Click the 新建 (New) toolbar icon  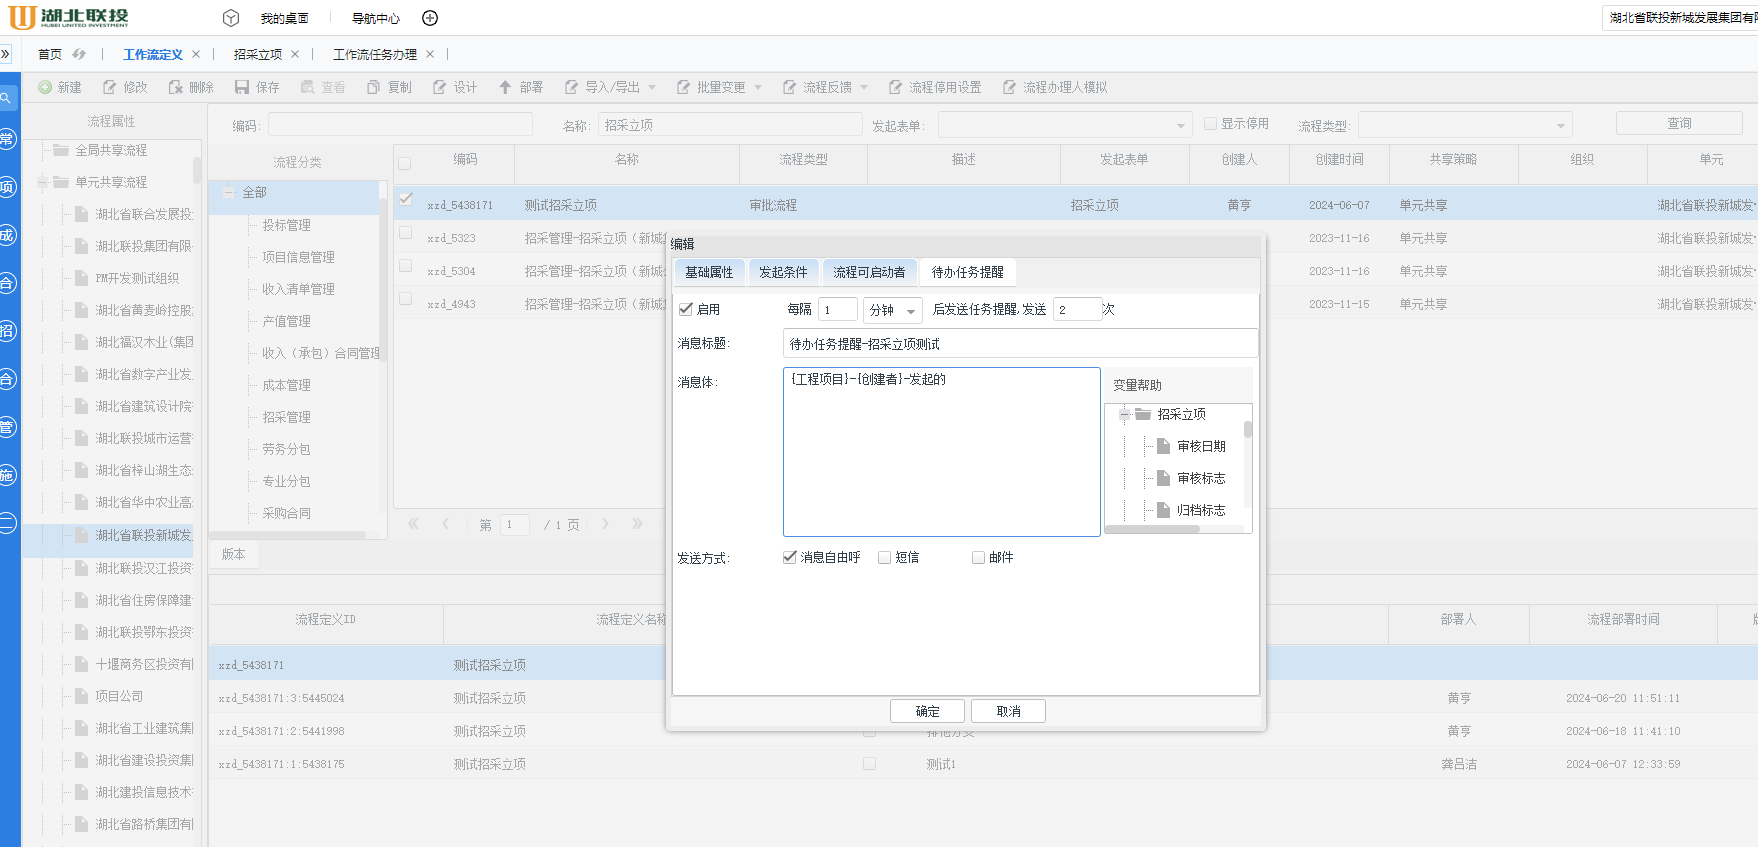(x=45, y=88)
